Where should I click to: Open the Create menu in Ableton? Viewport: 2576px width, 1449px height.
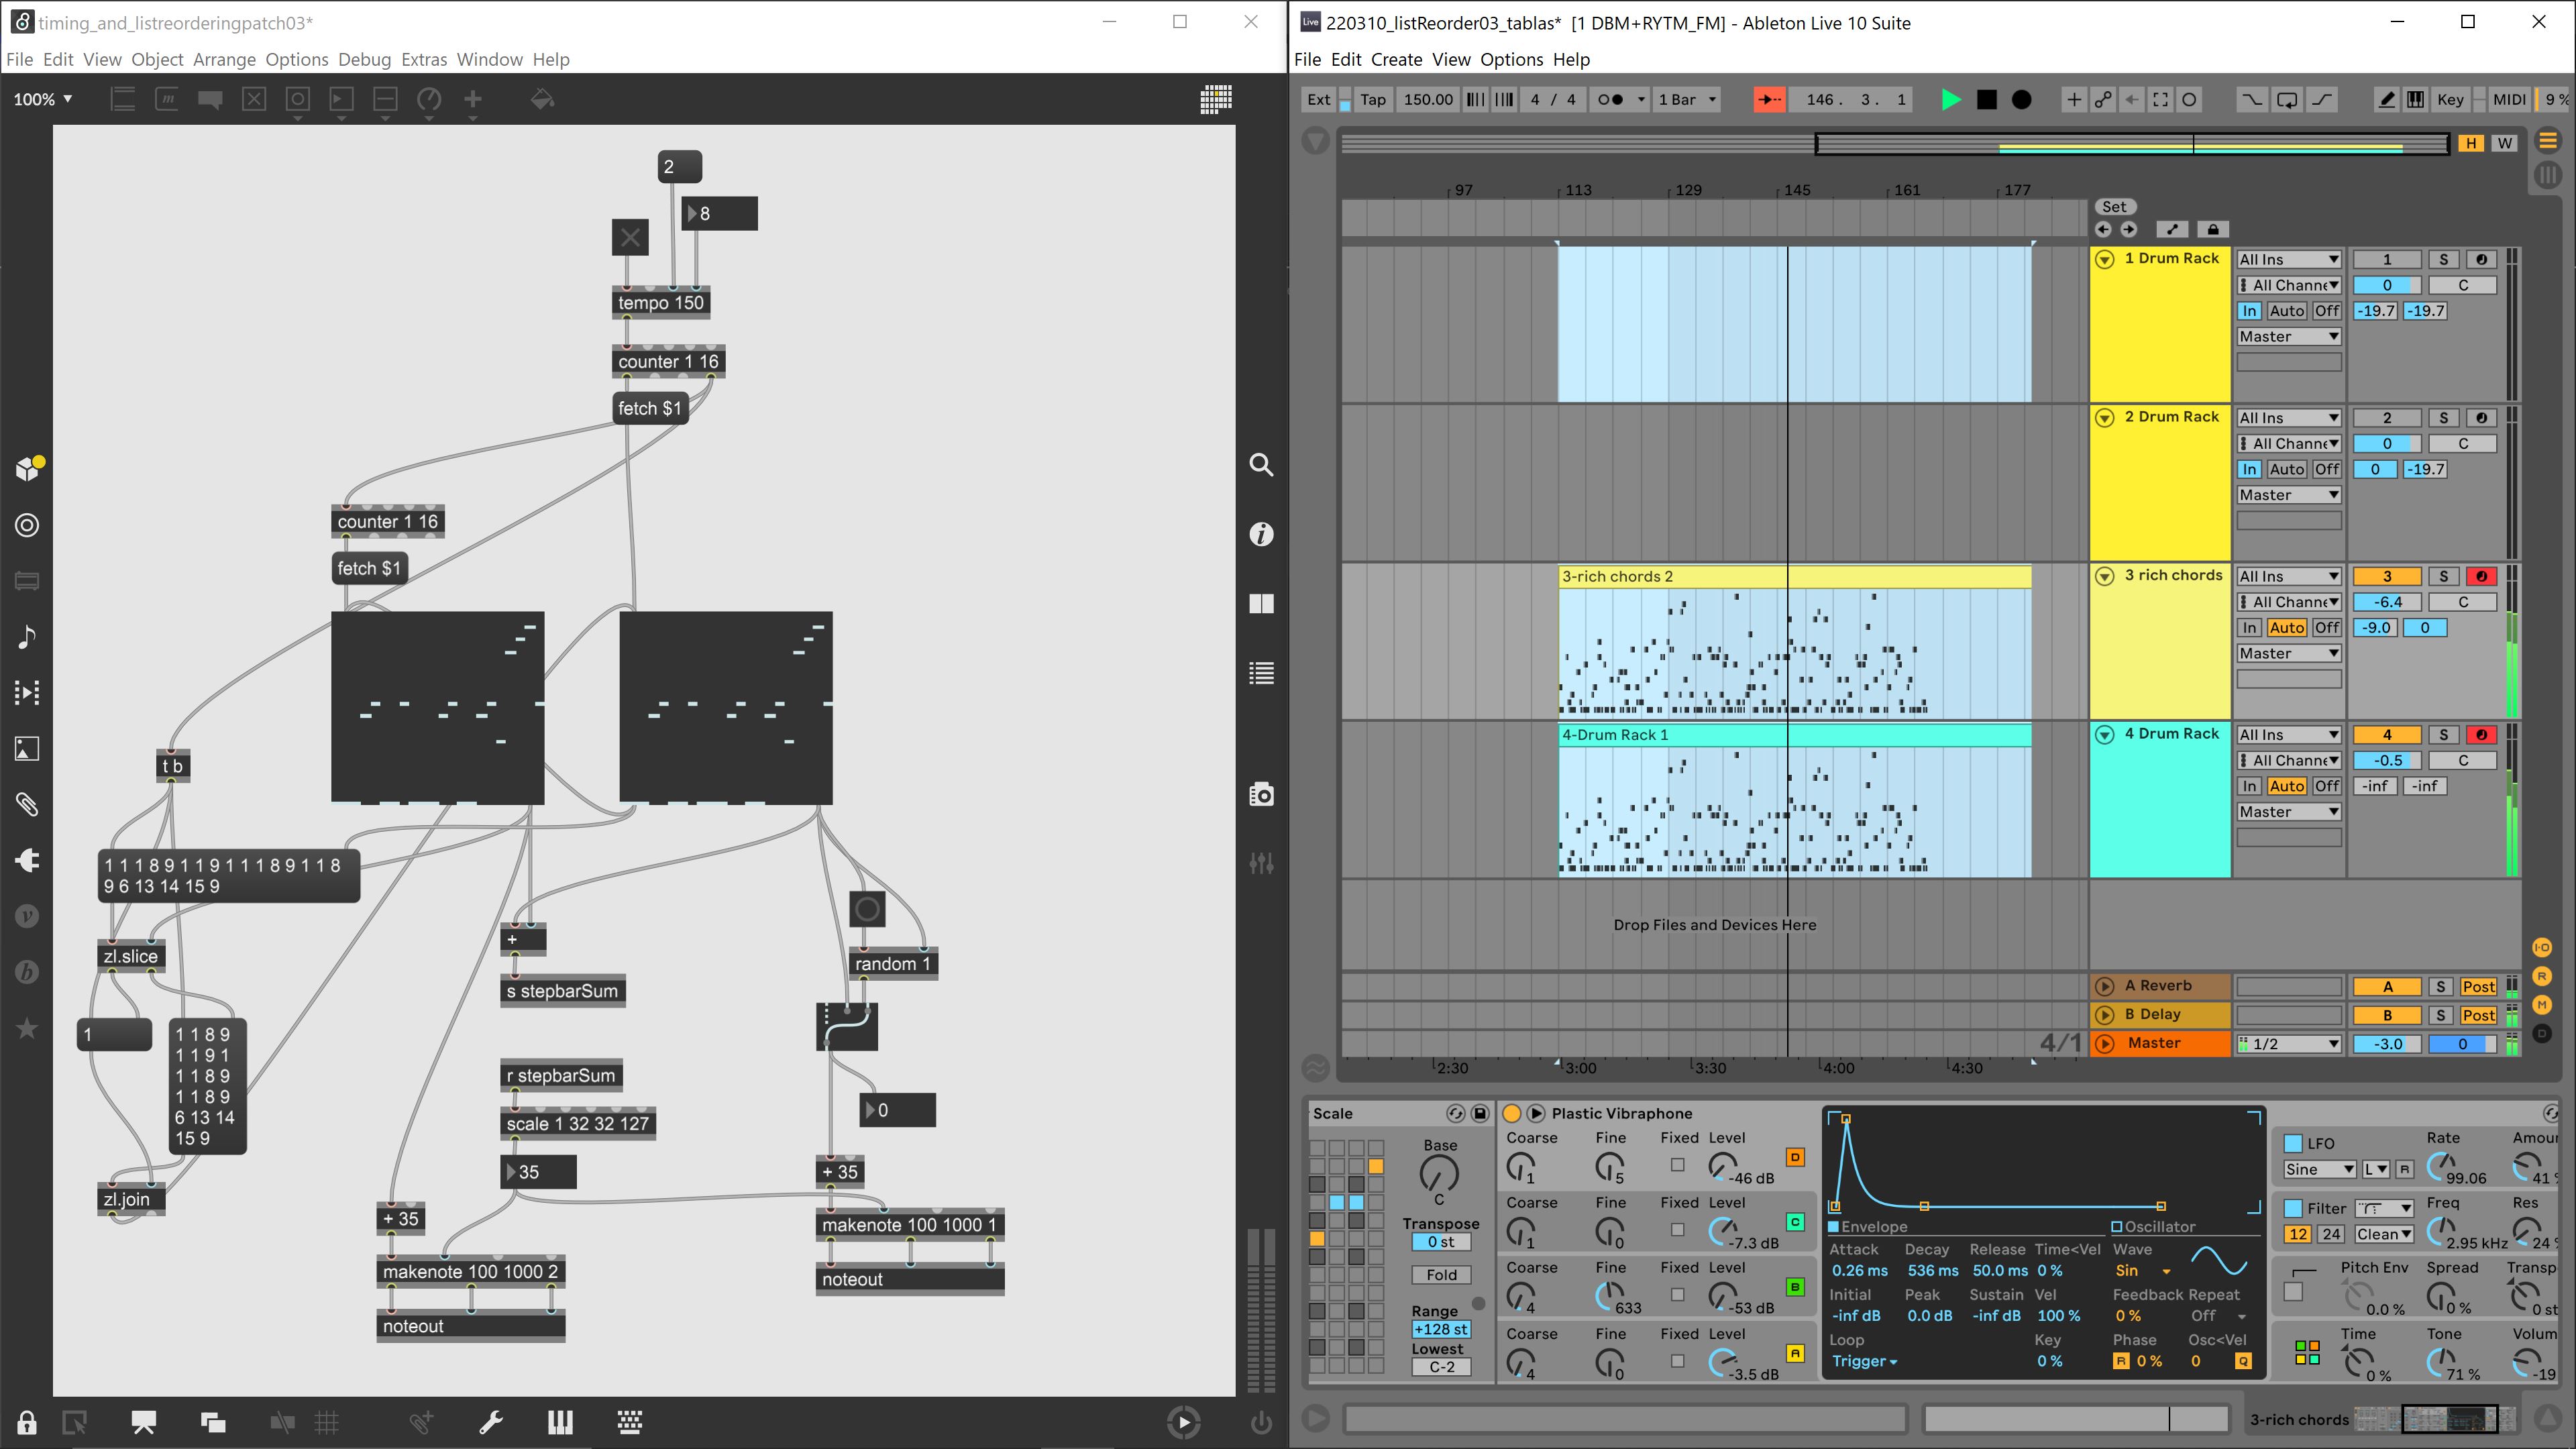[1396, 59]
